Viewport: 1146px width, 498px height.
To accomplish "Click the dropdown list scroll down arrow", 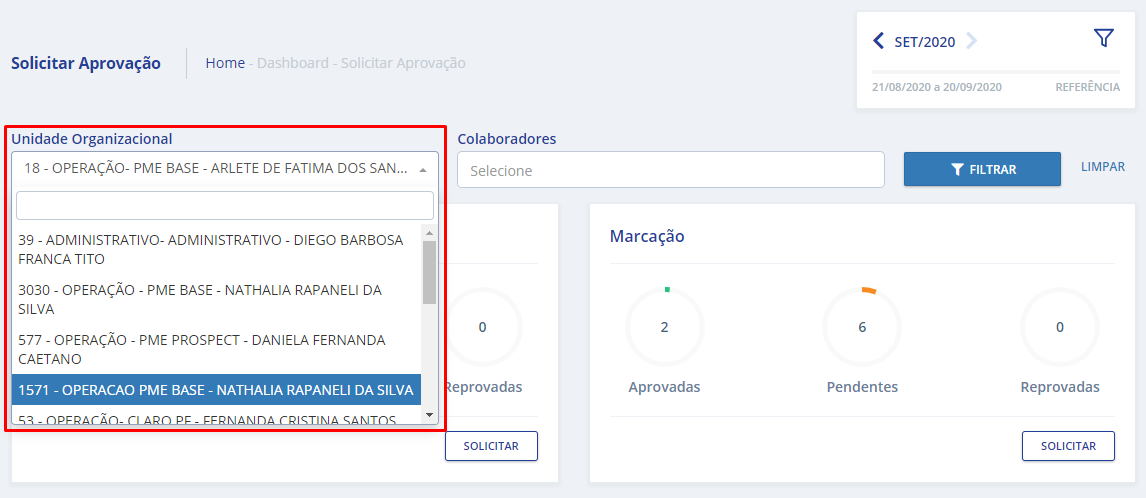I will pyautogui.click(x=429, y=415).
